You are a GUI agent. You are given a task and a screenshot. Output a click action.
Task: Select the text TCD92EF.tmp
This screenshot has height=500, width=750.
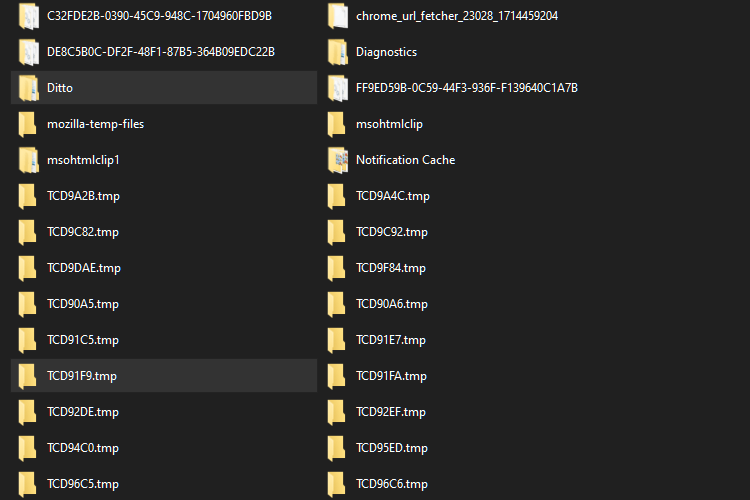click(391, 412)
